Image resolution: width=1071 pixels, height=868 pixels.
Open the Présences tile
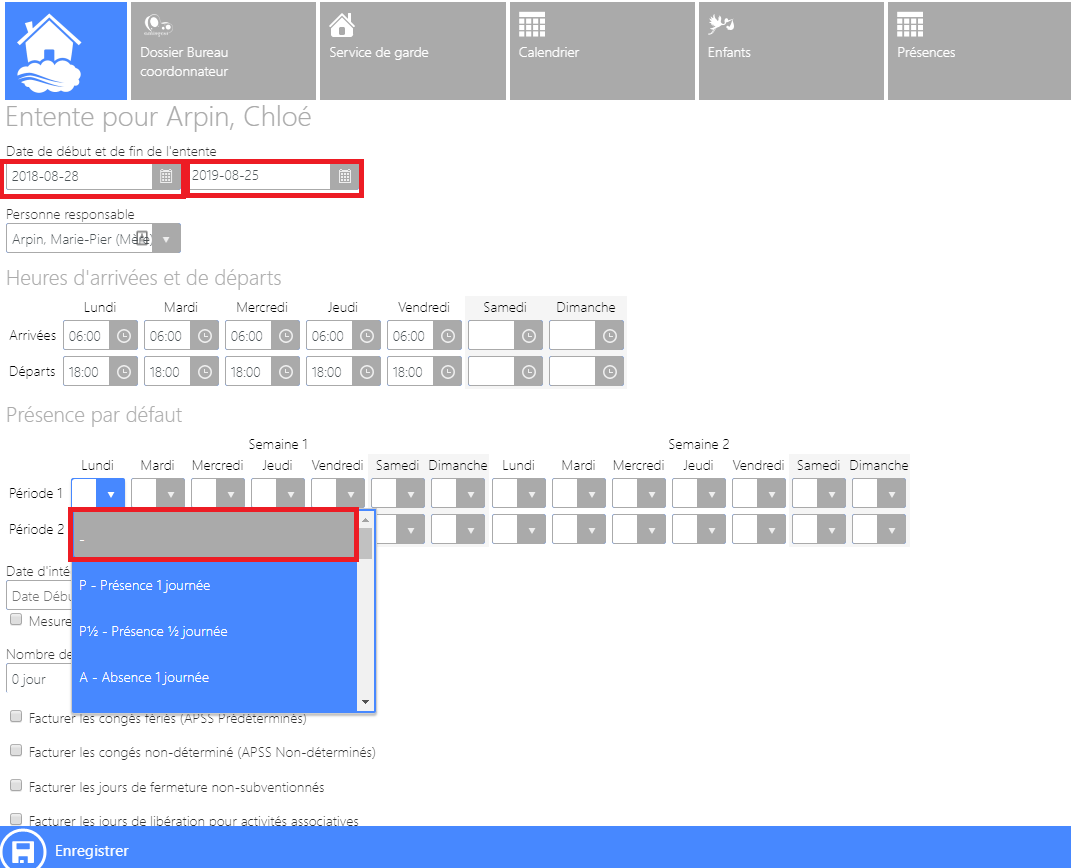click(x=979, y=51)
